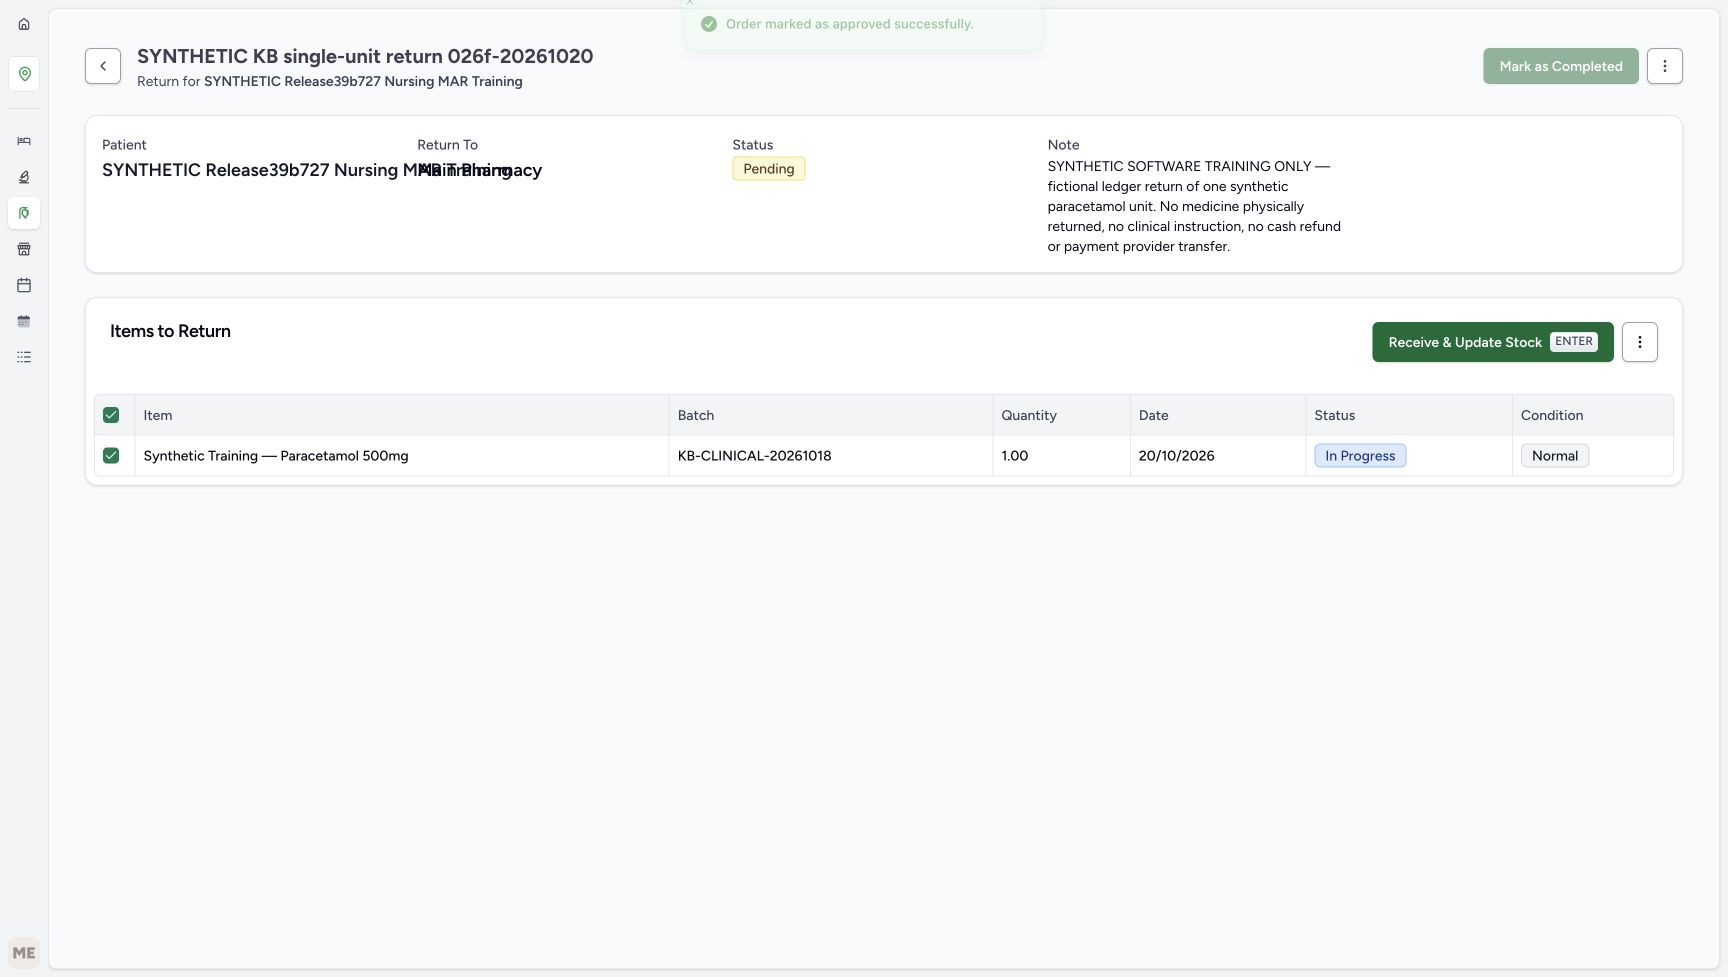
Task: Open the outline calendar sidebar icon
Action: 24,285
